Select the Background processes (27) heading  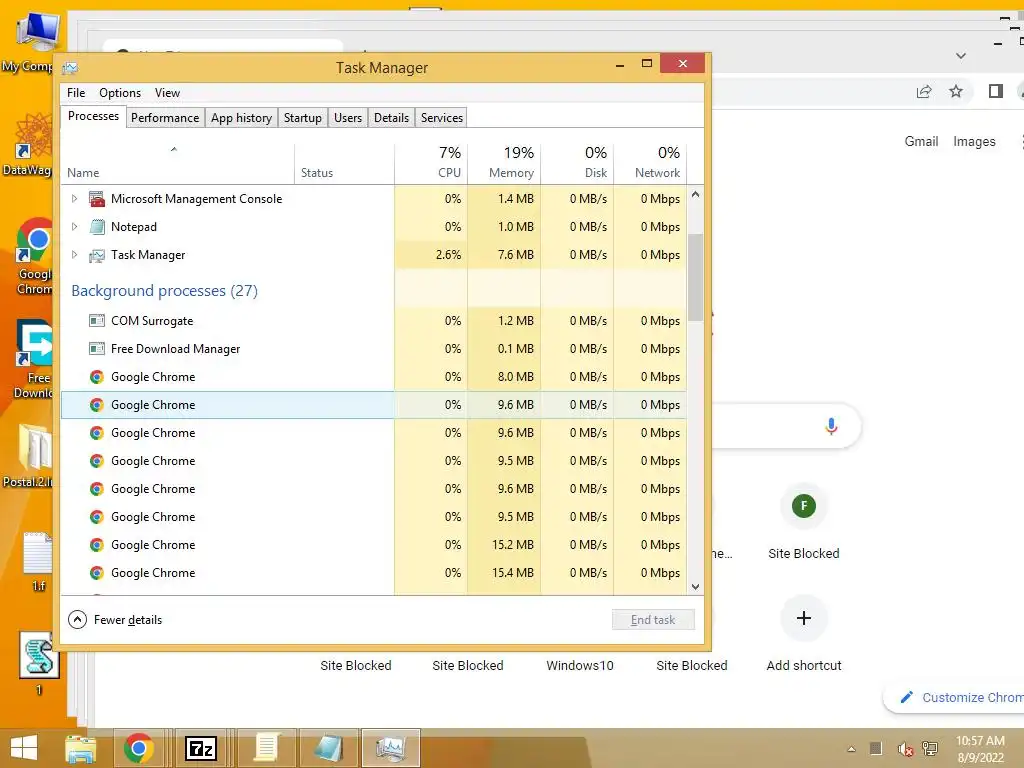pos(165,291)
